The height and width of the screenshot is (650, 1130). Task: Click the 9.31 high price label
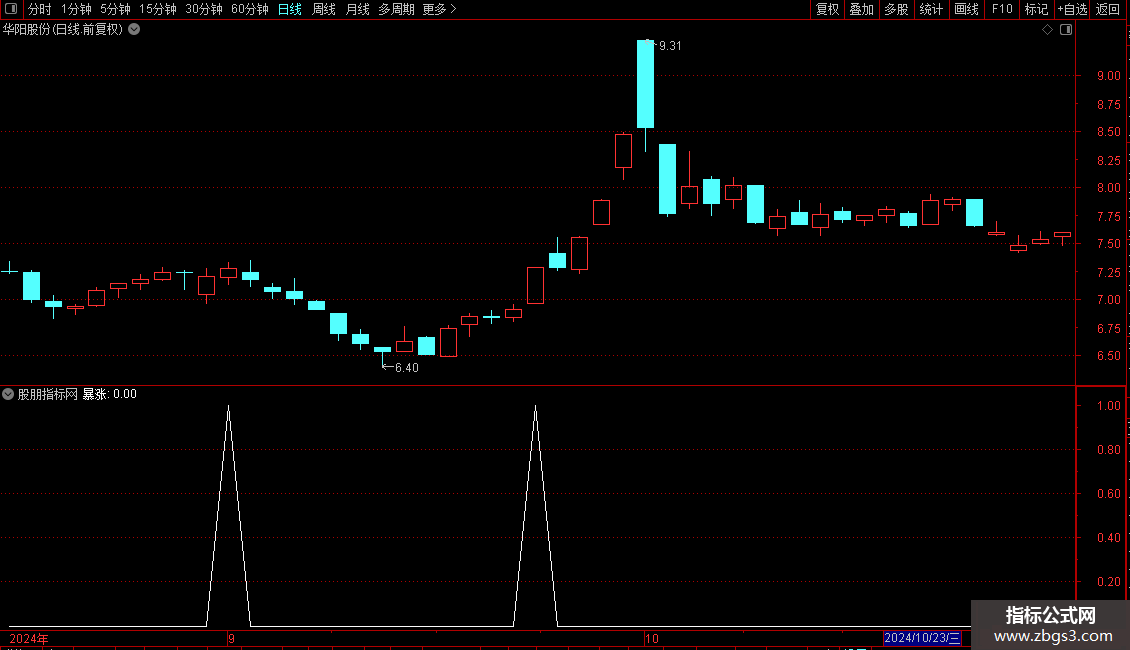point(670,46)
